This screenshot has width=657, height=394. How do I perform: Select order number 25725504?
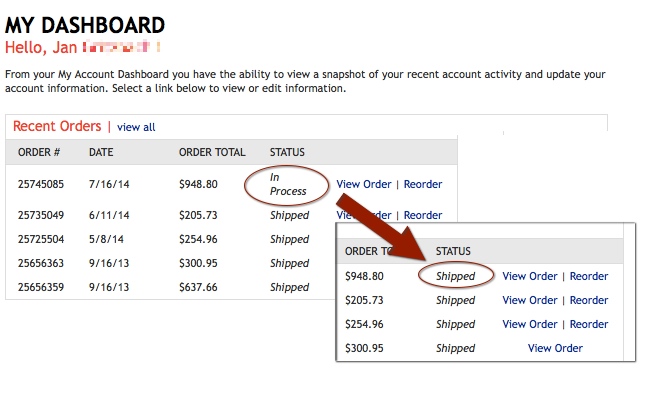41,239
